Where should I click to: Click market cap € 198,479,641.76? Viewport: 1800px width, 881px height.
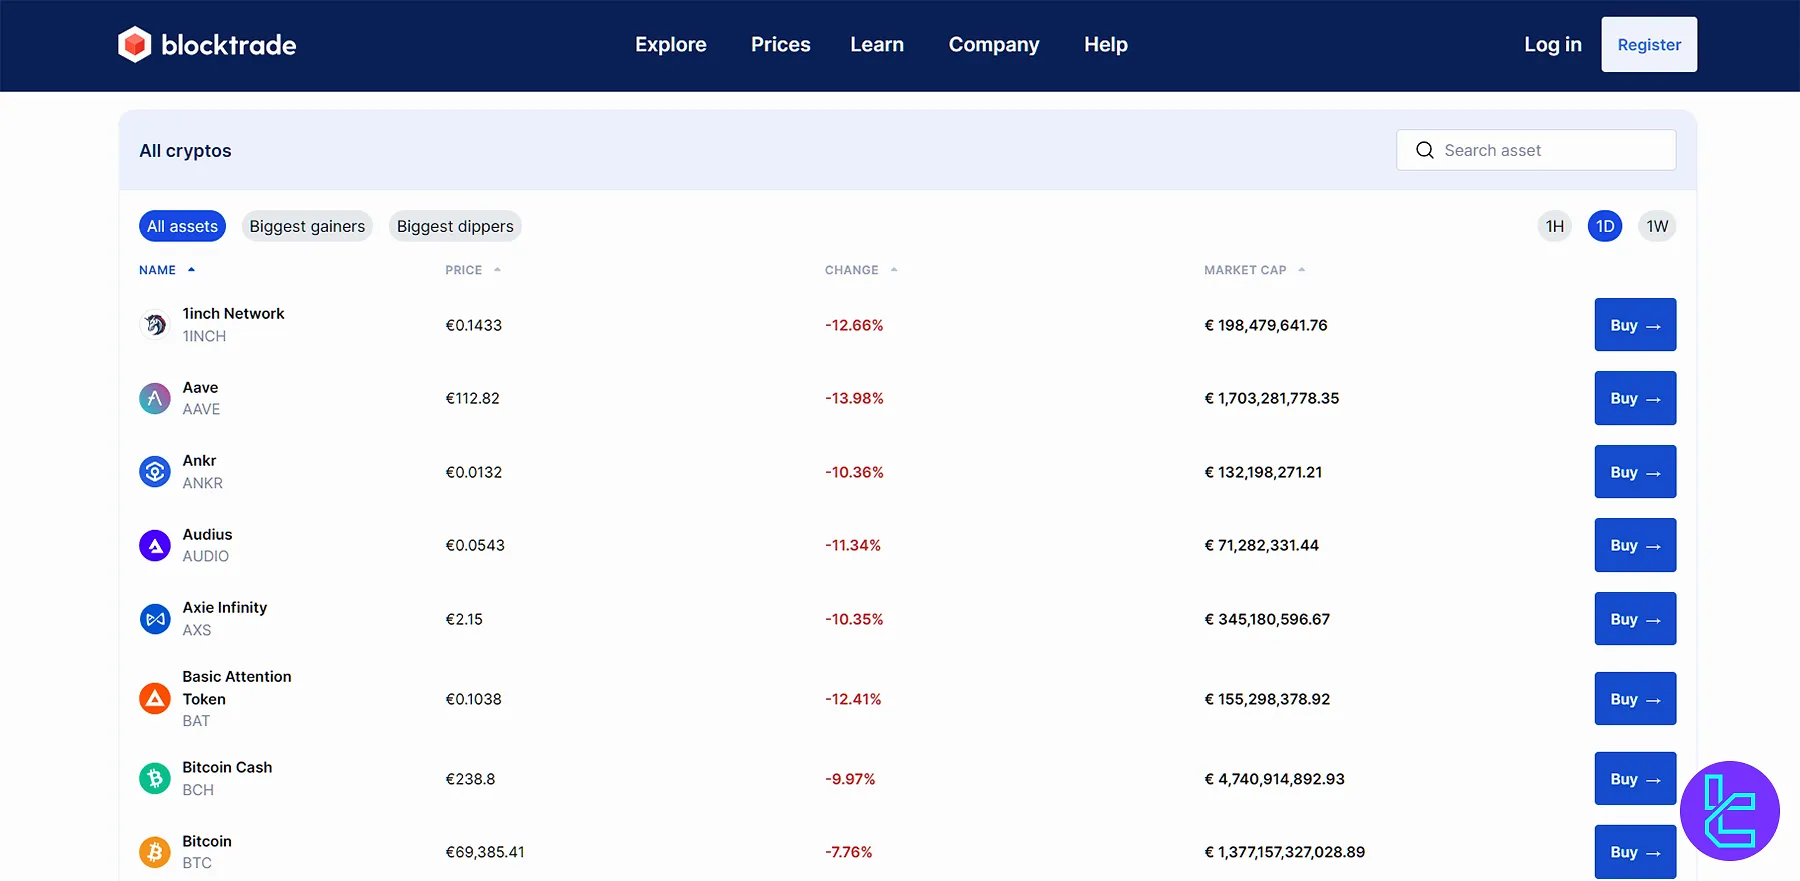(1266, 325)
